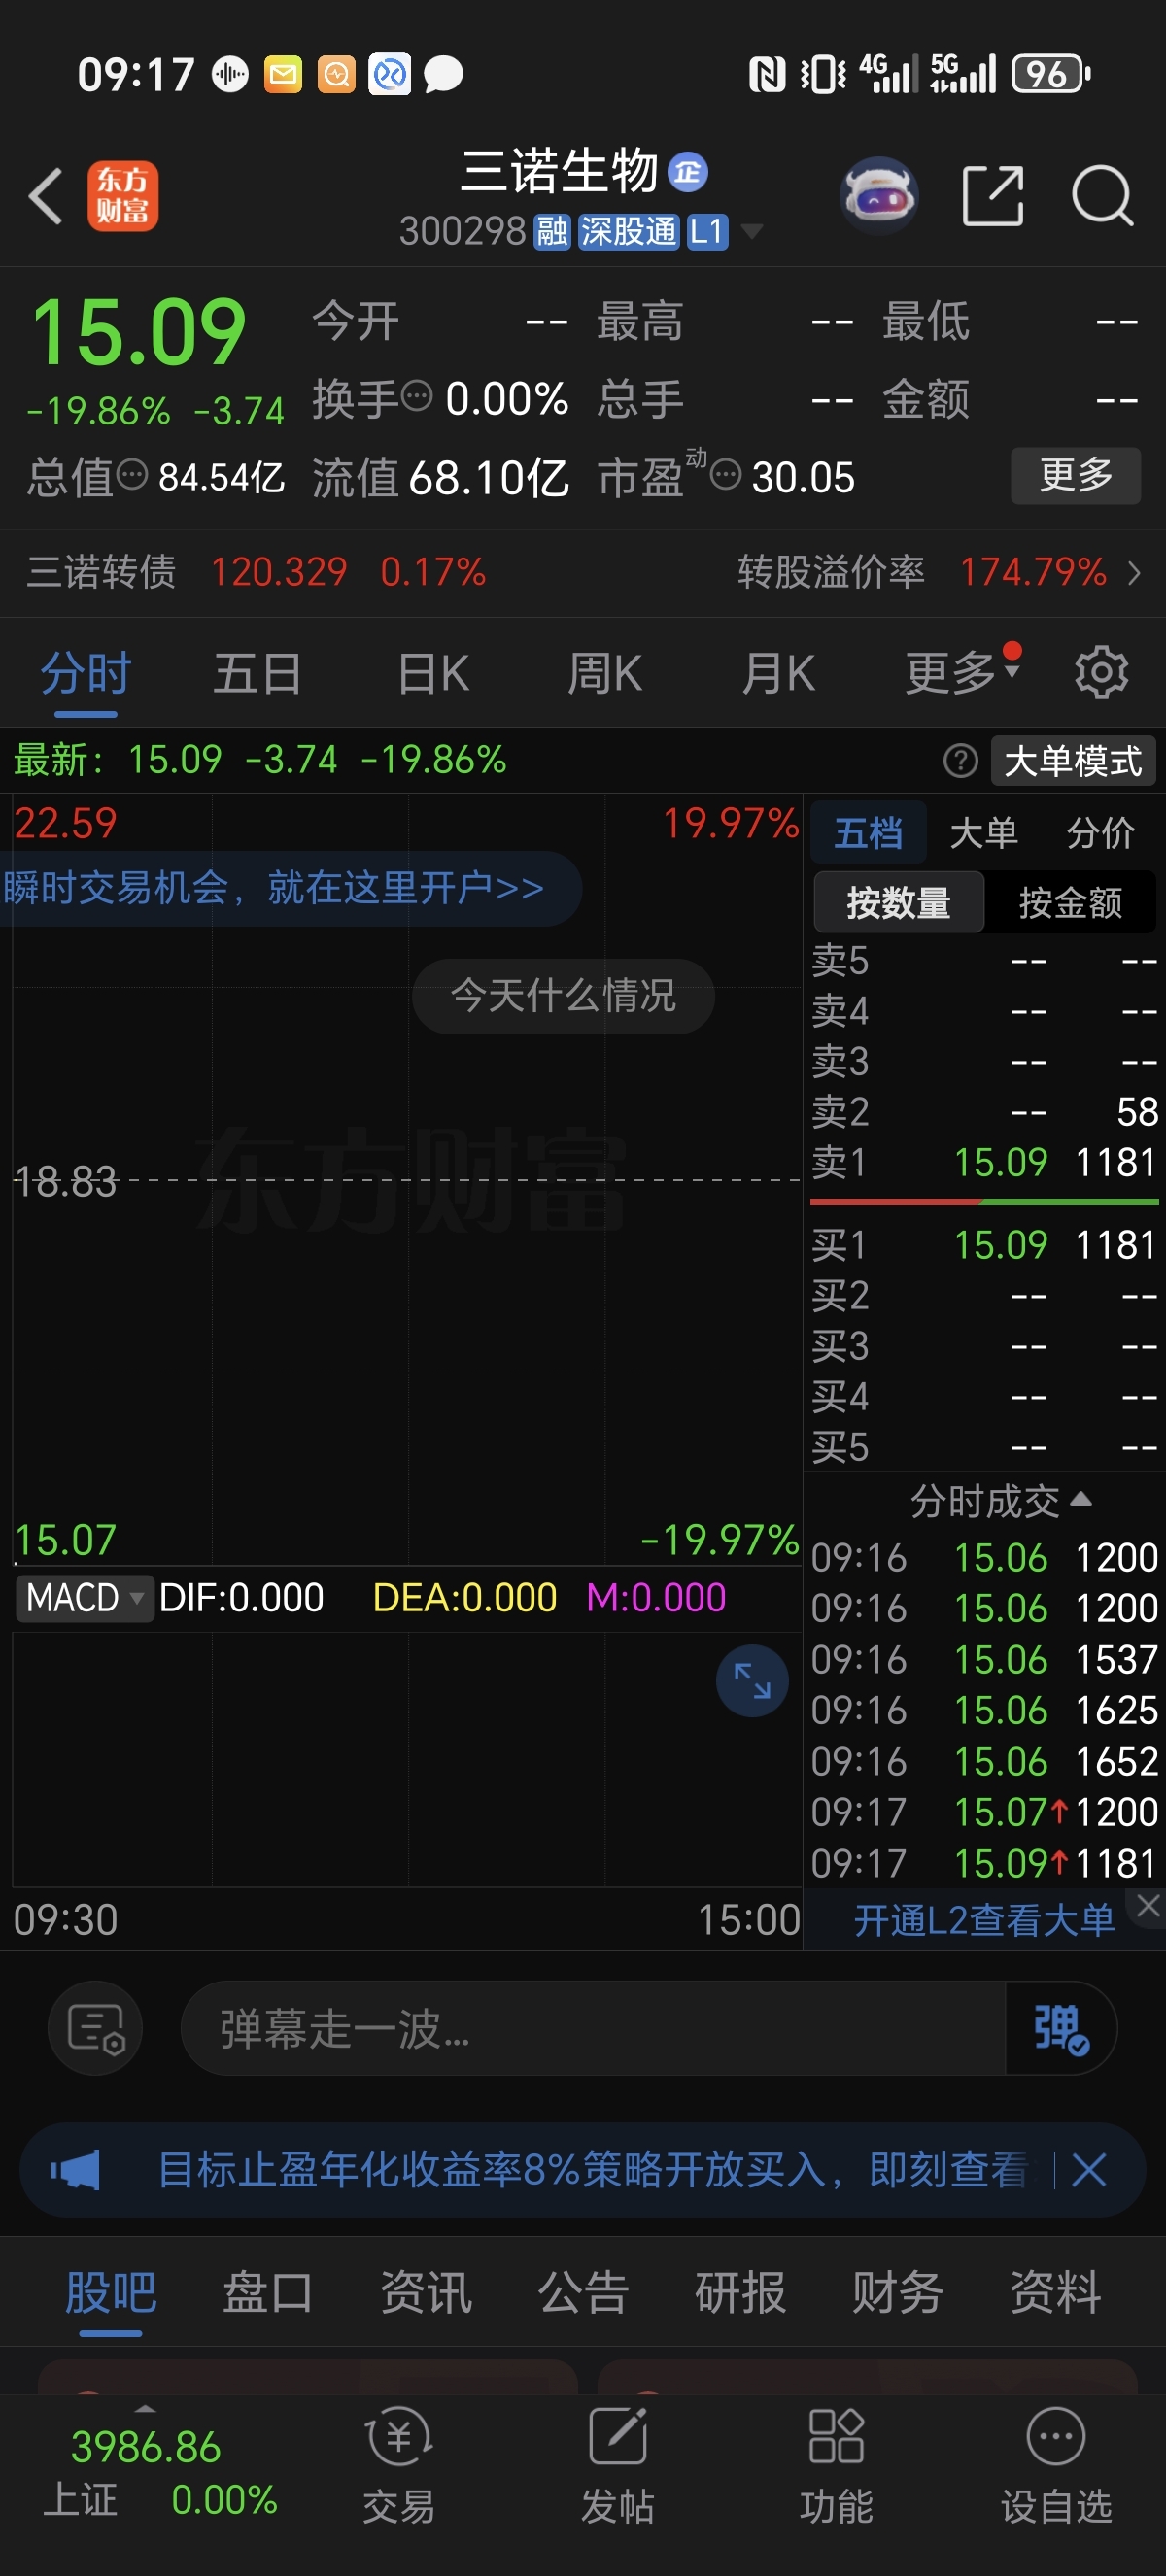Screen dimensions: 1166x2576
Task: Enable 大单模式
Action: [1073, 761]
